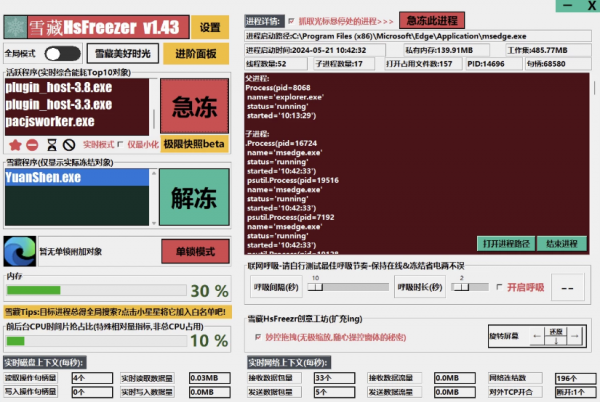
Task: Click the 呼吸时长(秒) button
Action: (420, 287)
